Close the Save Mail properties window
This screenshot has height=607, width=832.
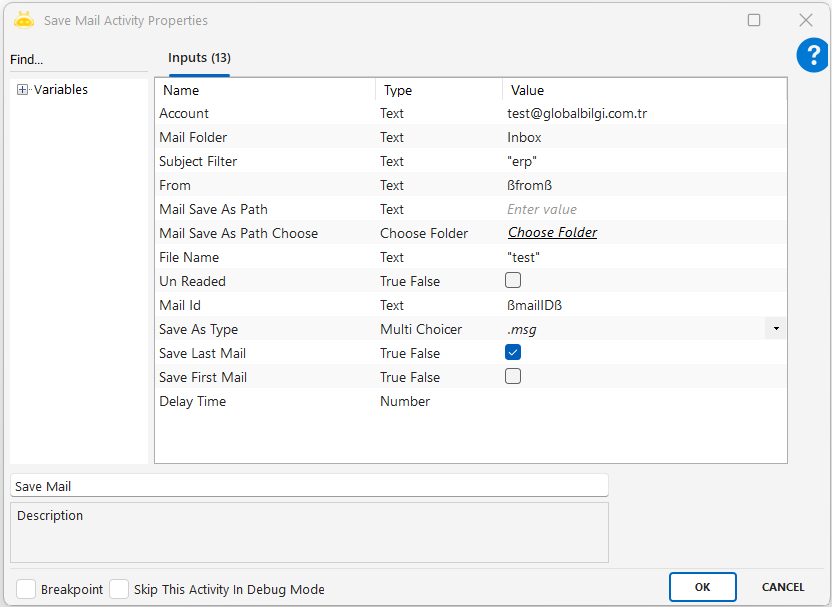coord(805,20)
